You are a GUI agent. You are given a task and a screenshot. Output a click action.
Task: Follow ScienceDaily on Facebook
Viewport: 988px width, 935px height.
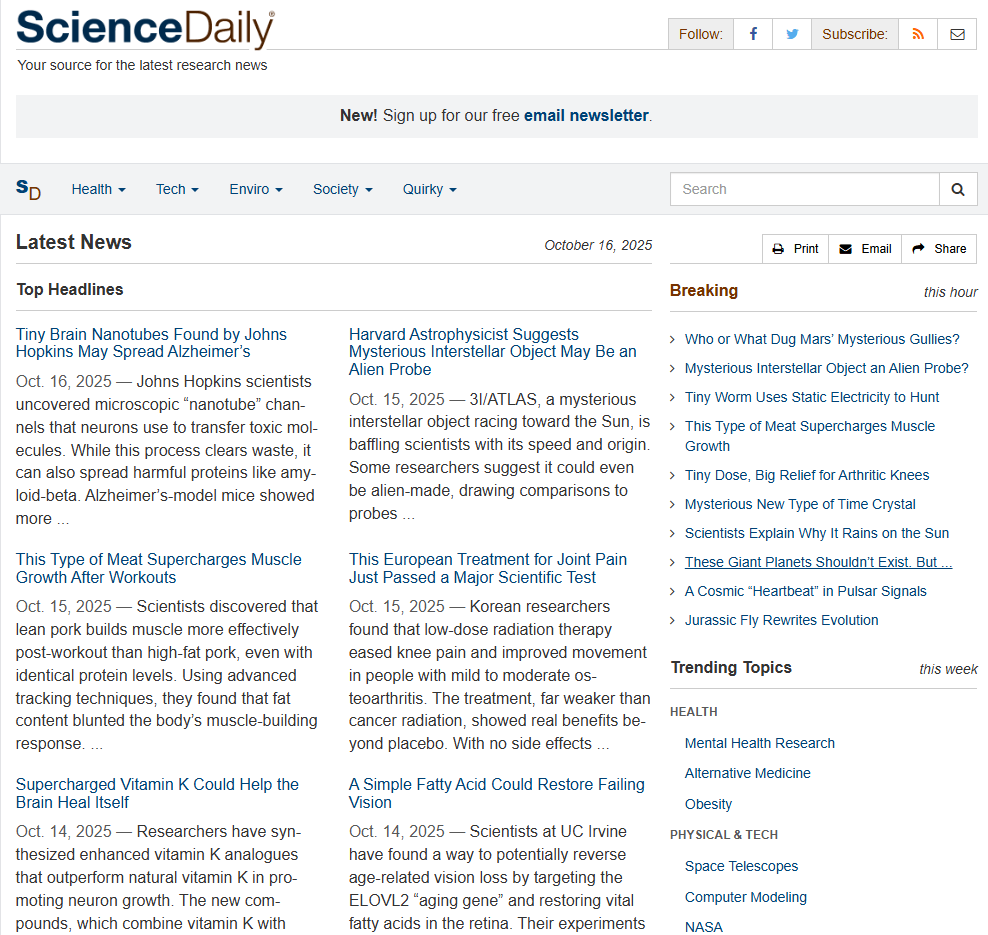[x=752, y=33]
